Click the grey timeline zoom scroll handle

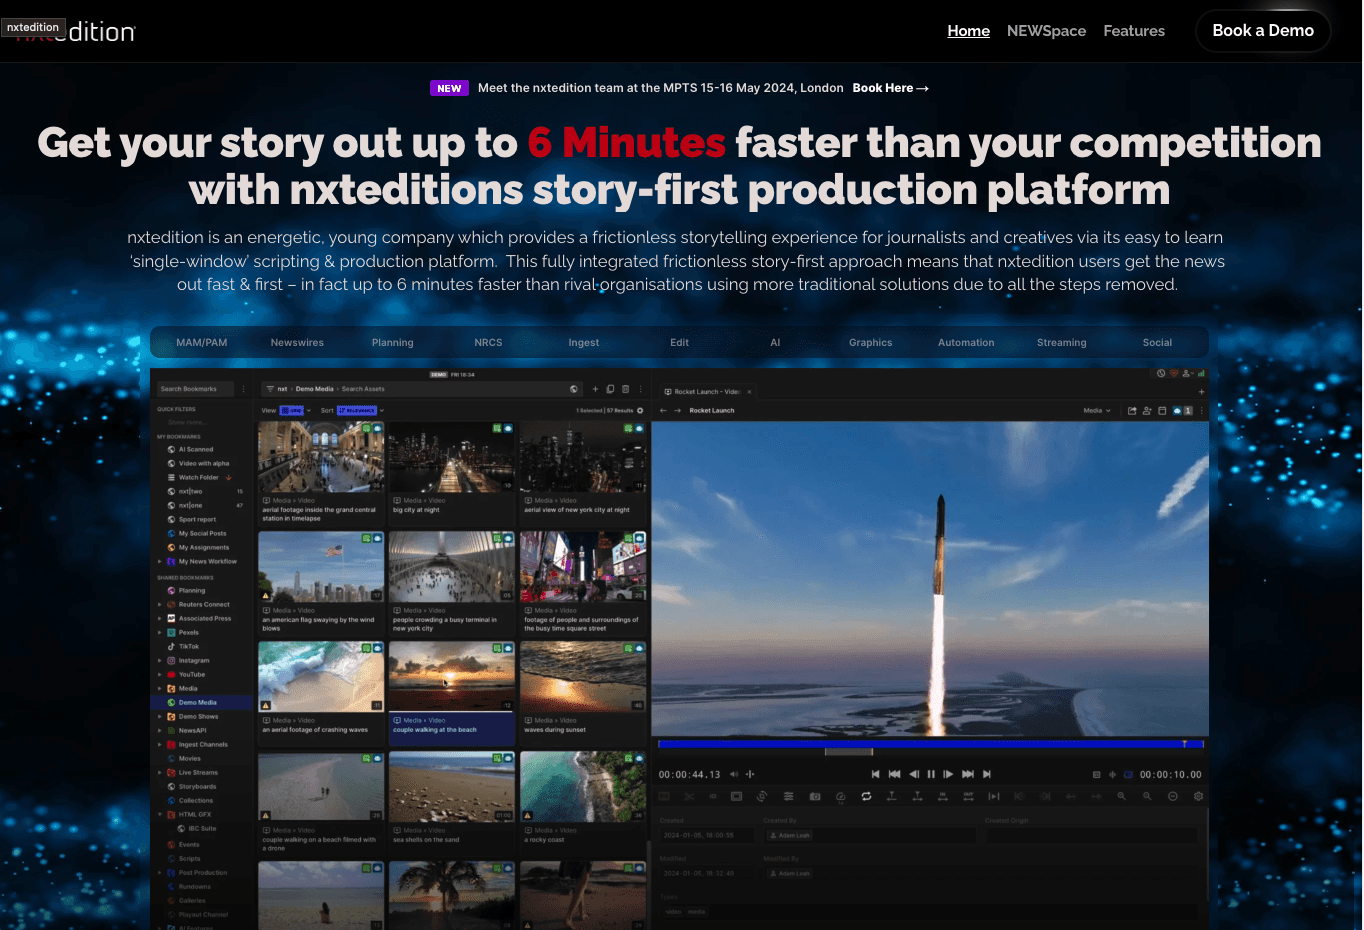(848, 752)
